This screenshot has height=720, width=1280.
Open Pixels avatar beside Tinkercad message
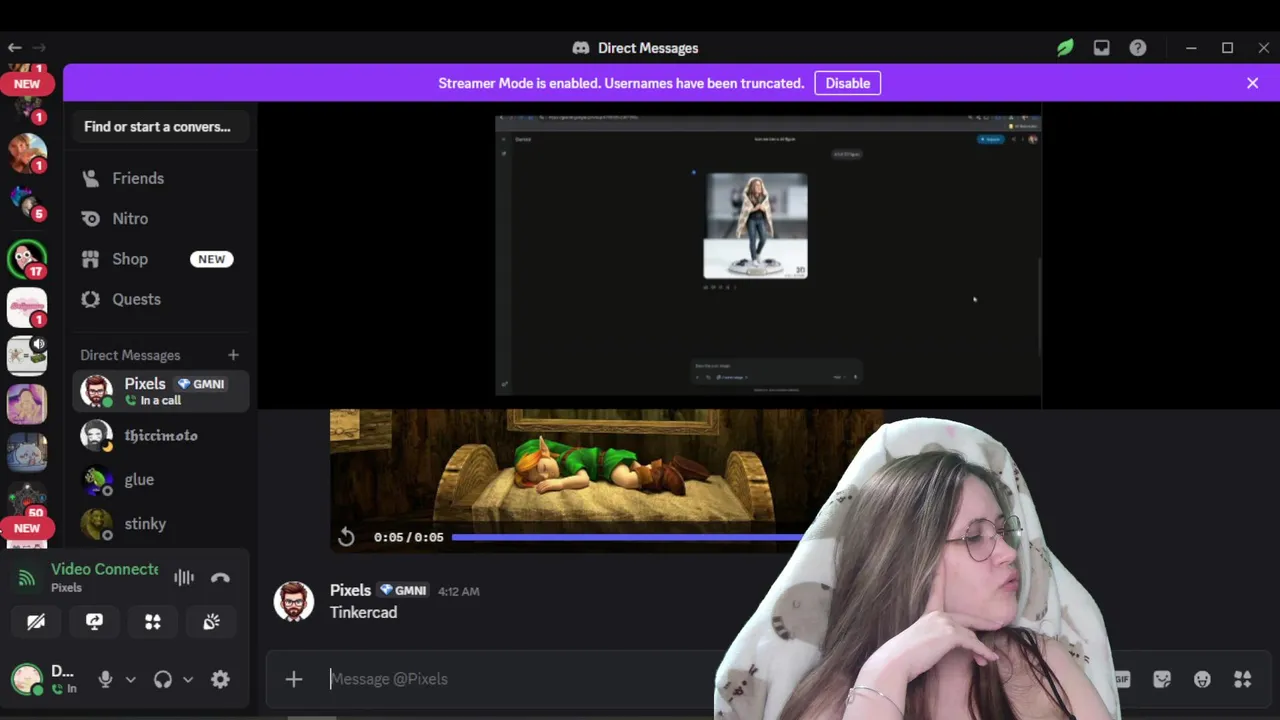point(293,601)
